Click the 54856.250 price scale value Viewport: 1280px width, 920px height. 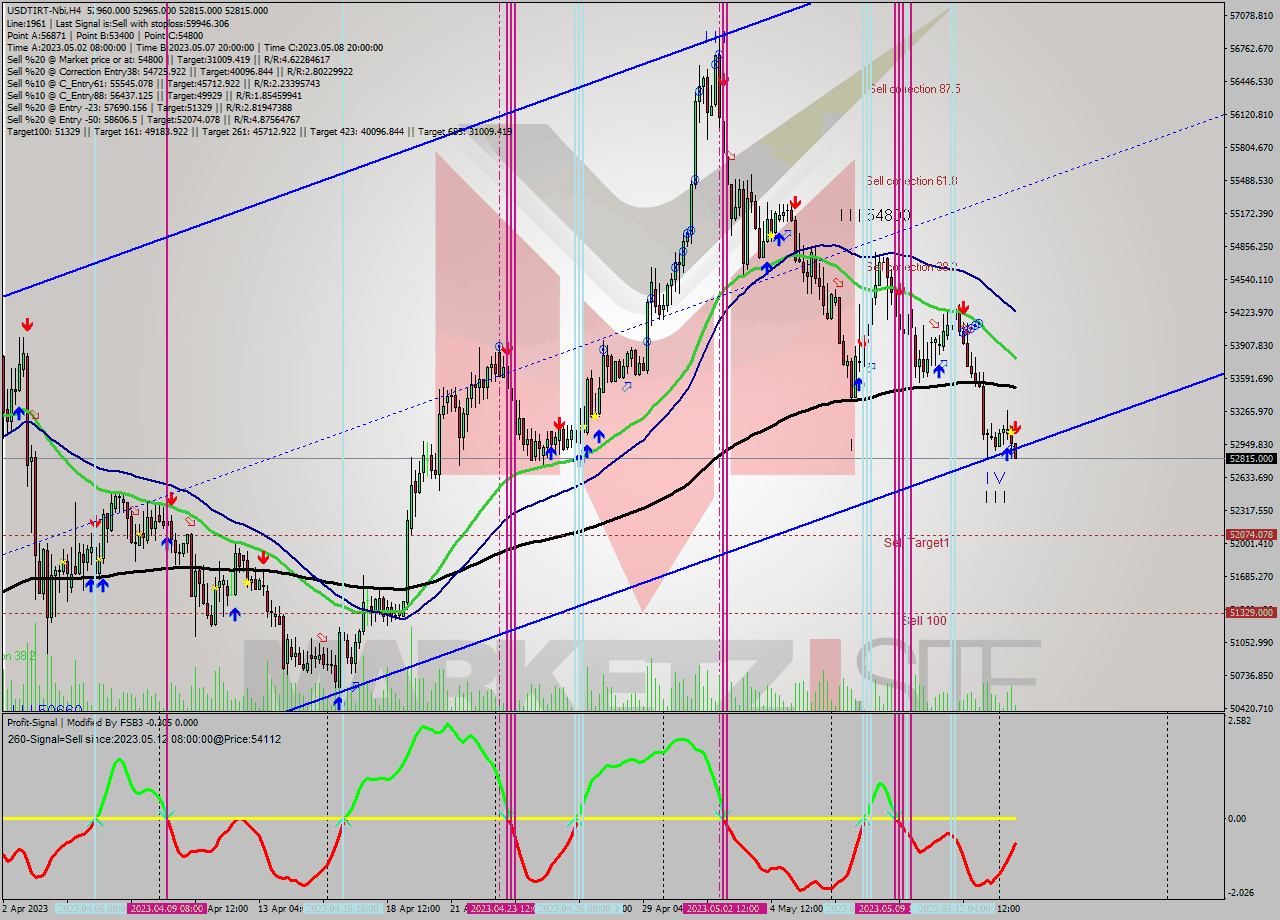pyautogui.click(x=1251, y=247)
